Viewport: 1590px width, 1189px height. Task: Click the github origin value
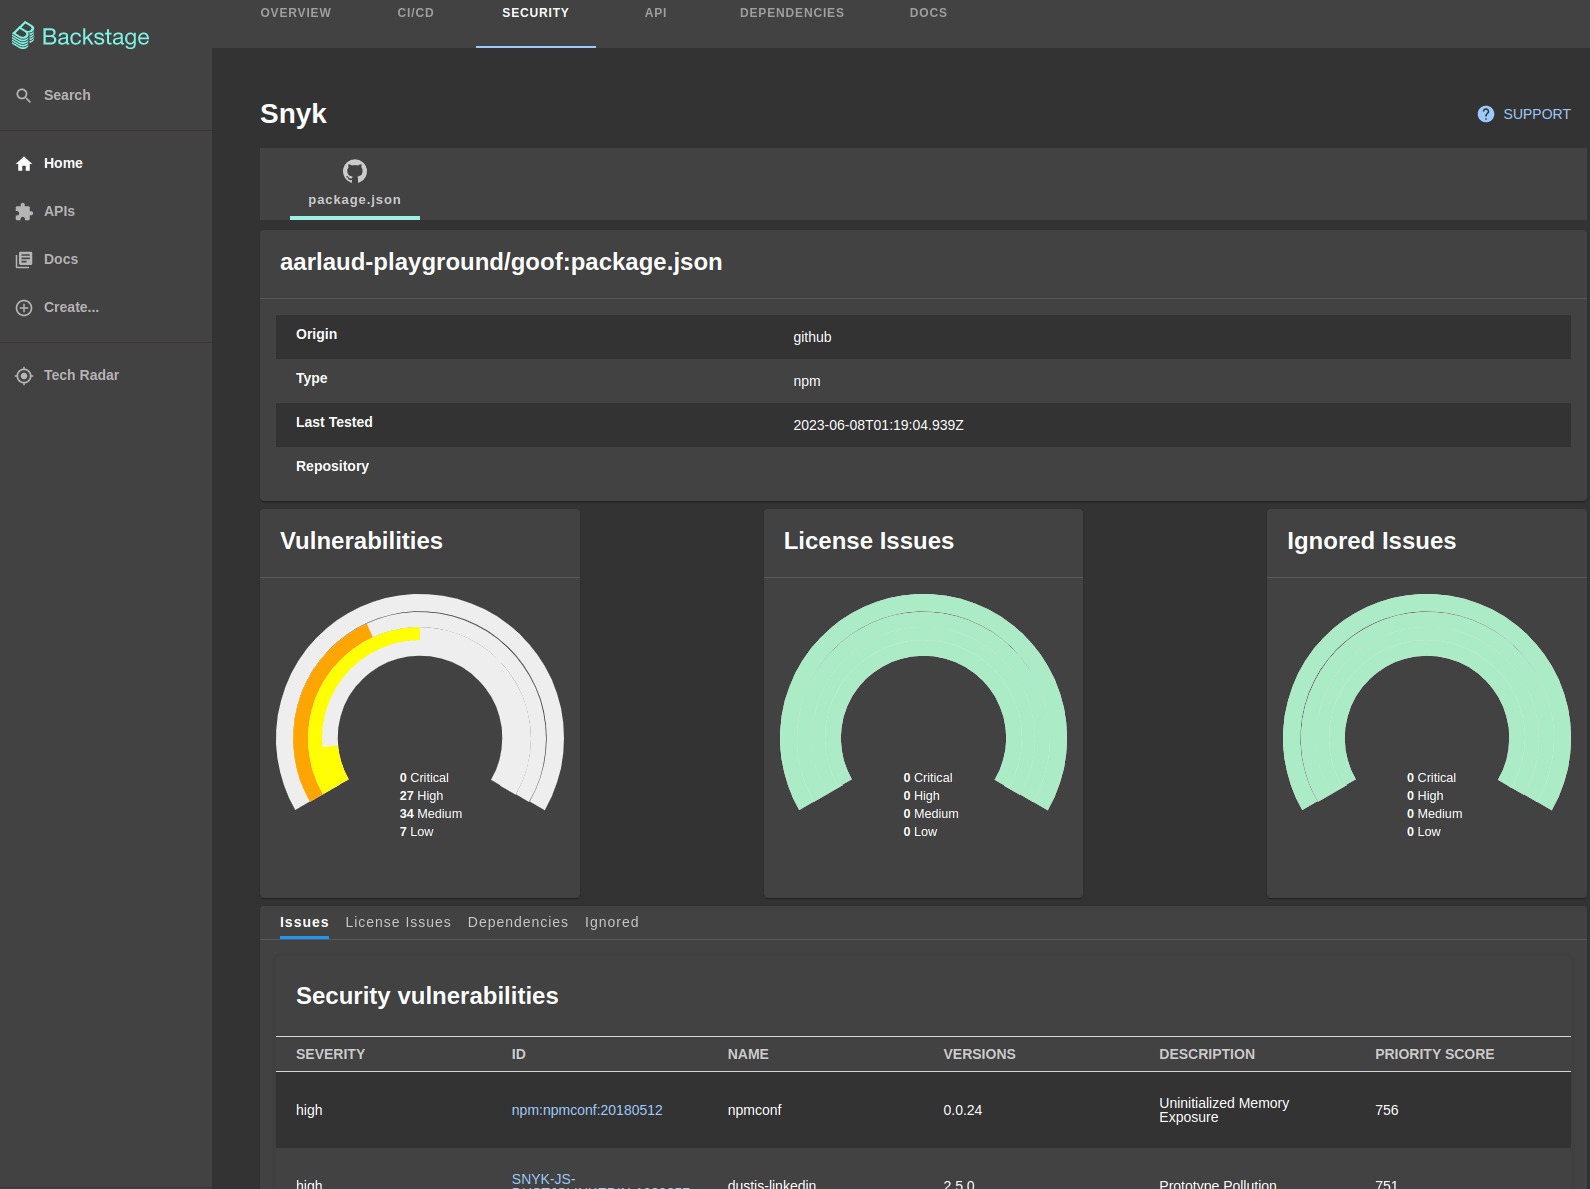812,337
